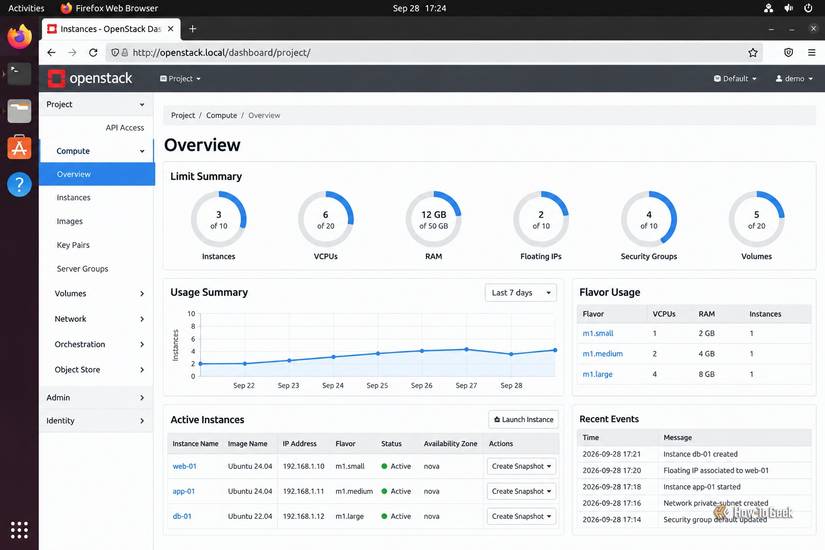
Task: Close the Instances - OpenStack tab
Action: pos(170,29)
